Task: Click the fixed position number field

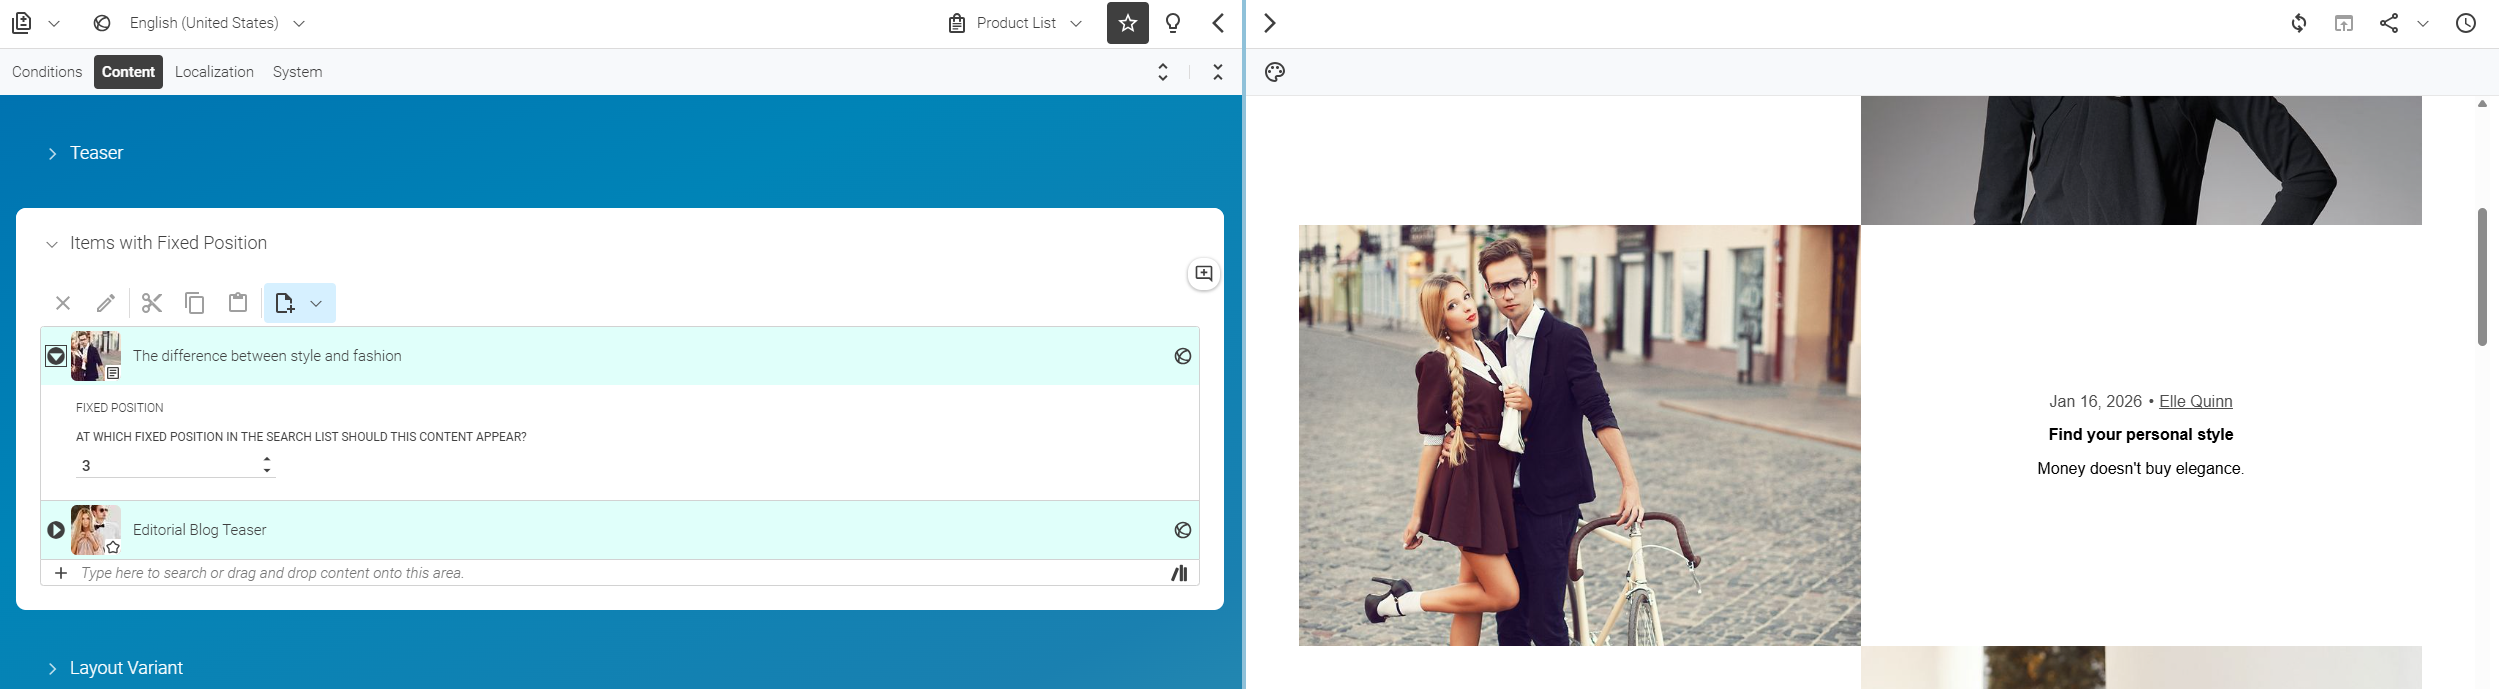Action: 166,466
